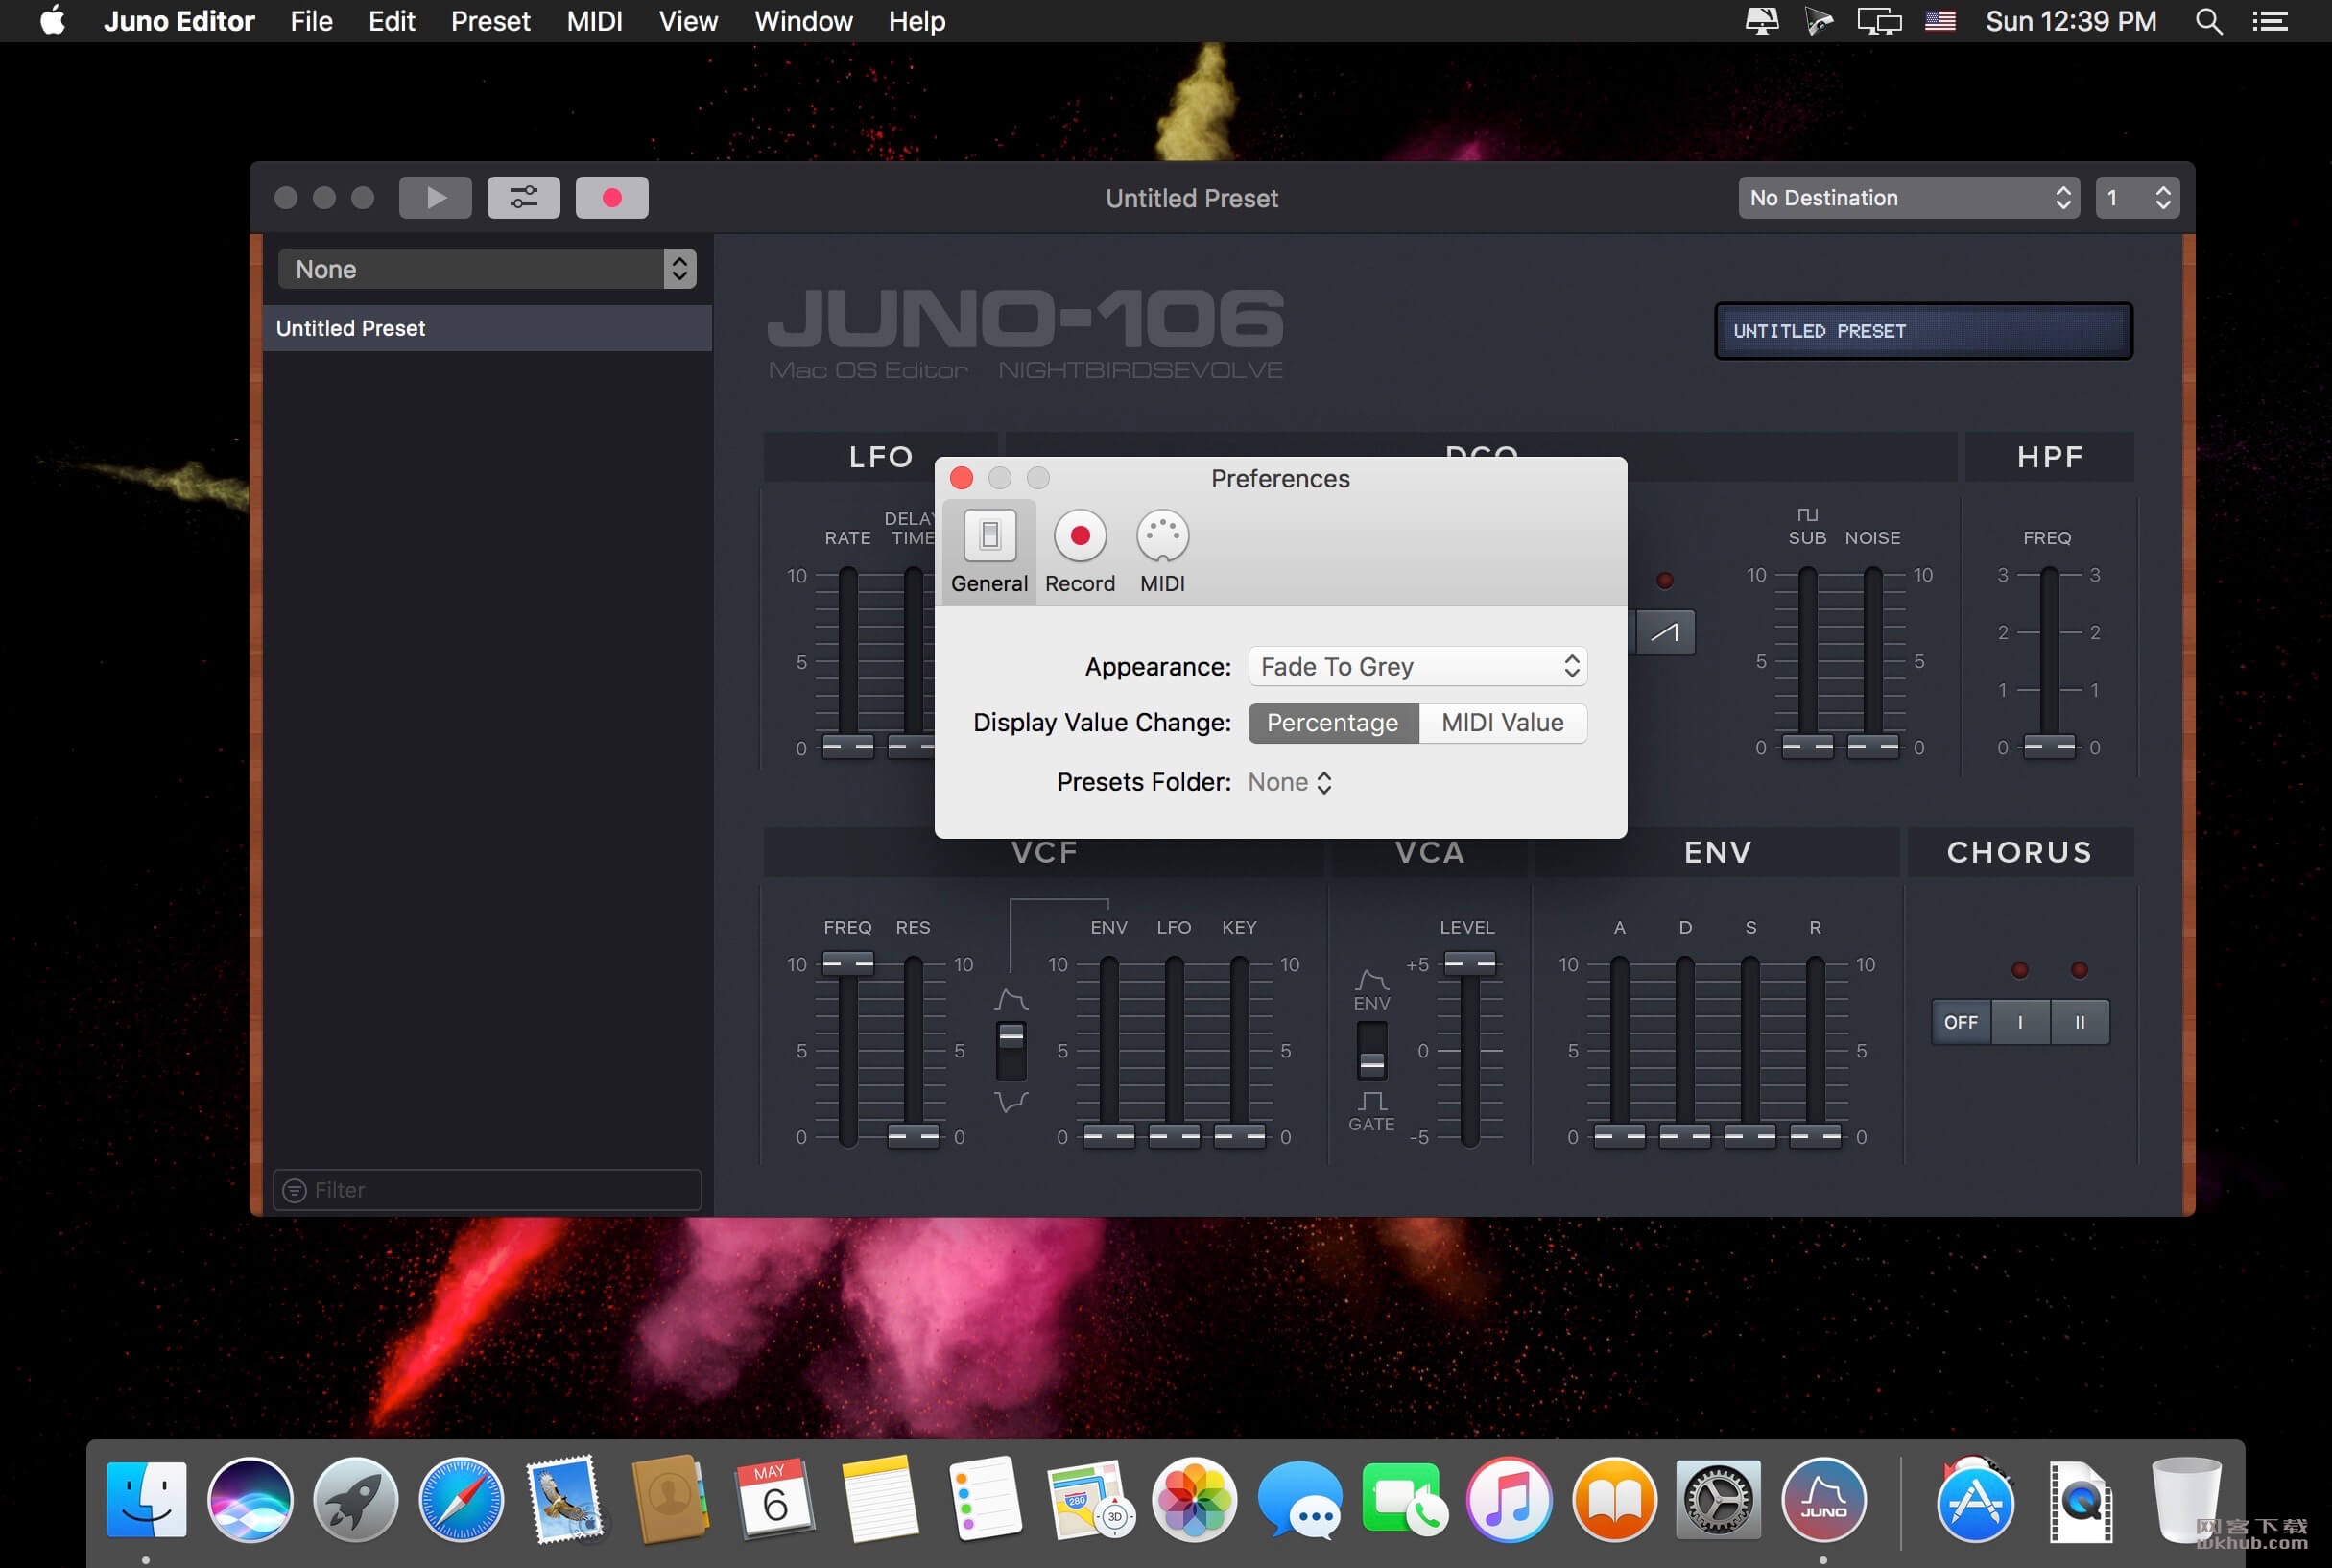Click the Juno Editor Dock icon
The image size is (2332, 1568).
[x=1823, y=1499]
